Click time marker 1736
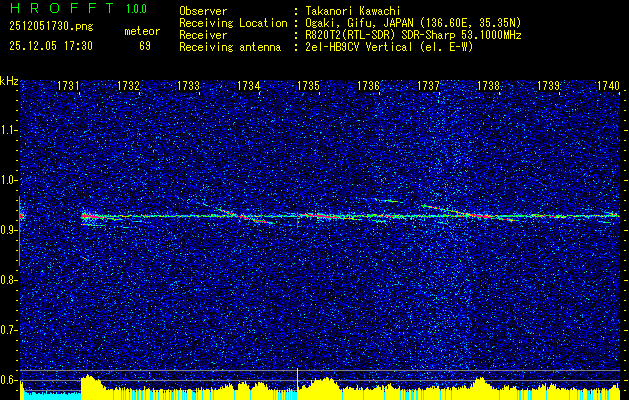Screen dimensions: 629x400 point(368,85)
